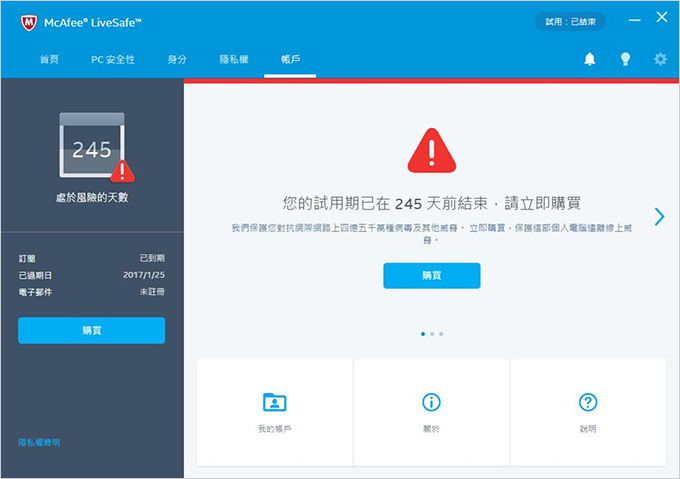Click the 已到期 subscription status
This screenshot has width=680, height=479.
[152, 258]
